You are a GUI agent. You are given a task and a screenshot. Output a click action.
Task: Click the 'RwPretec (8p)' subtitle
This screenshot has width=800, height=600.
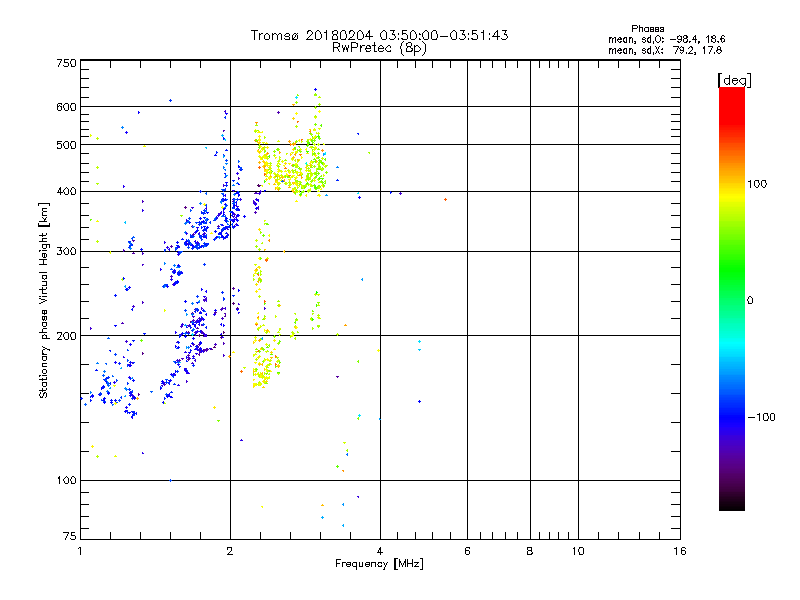tap(379, 48)
